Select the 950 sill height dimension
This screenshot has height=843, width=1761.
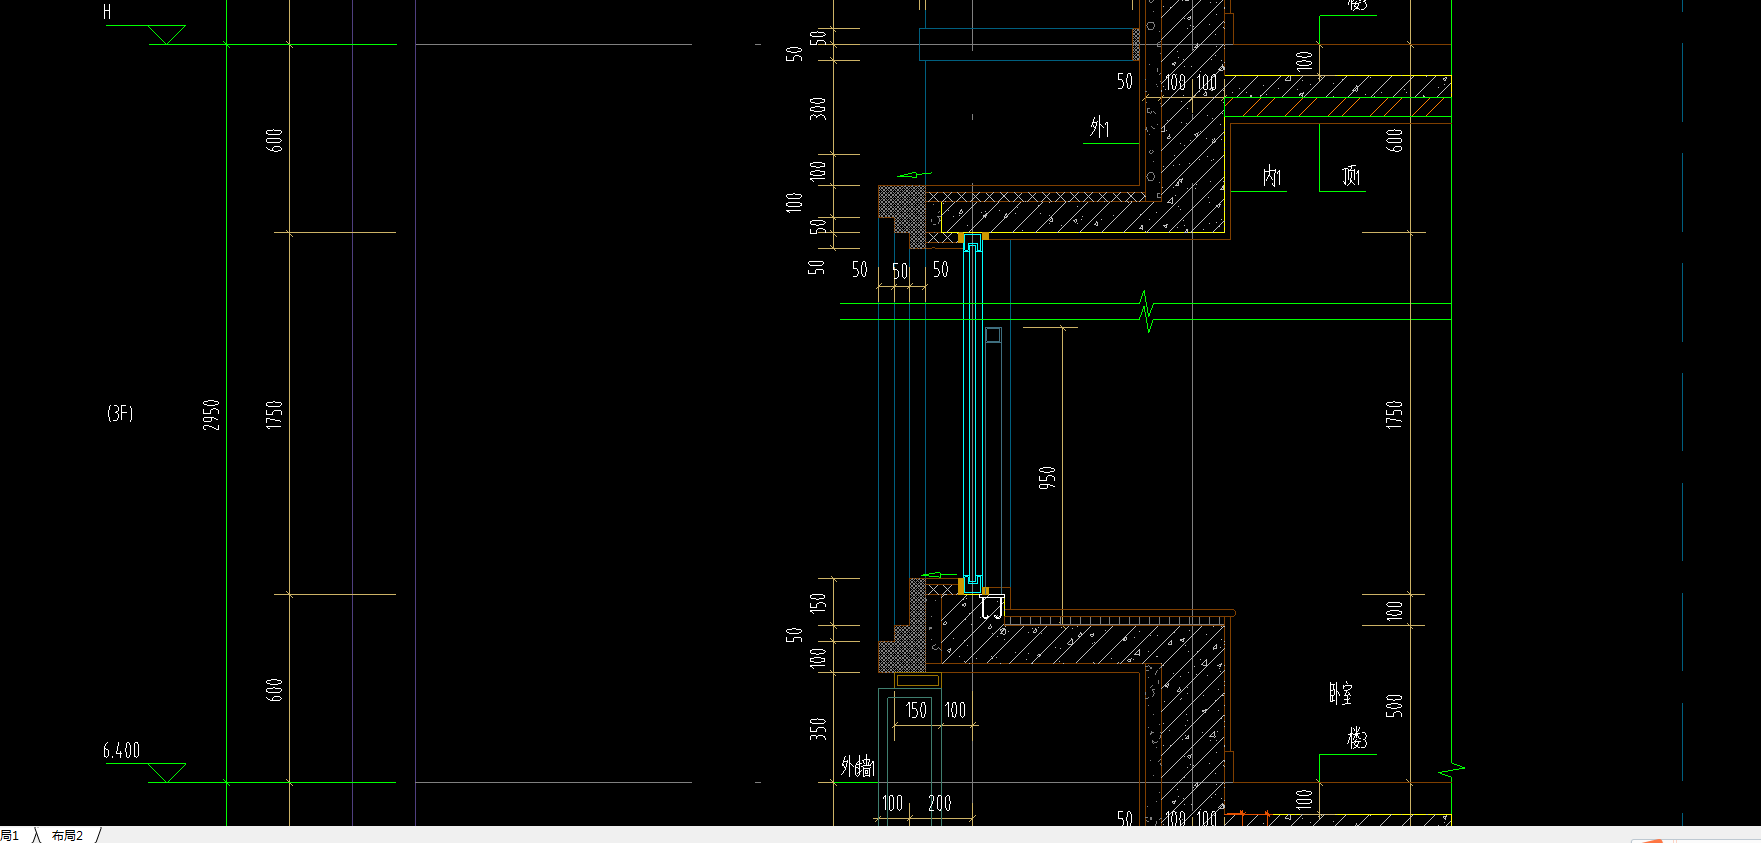coord(1047,478)
